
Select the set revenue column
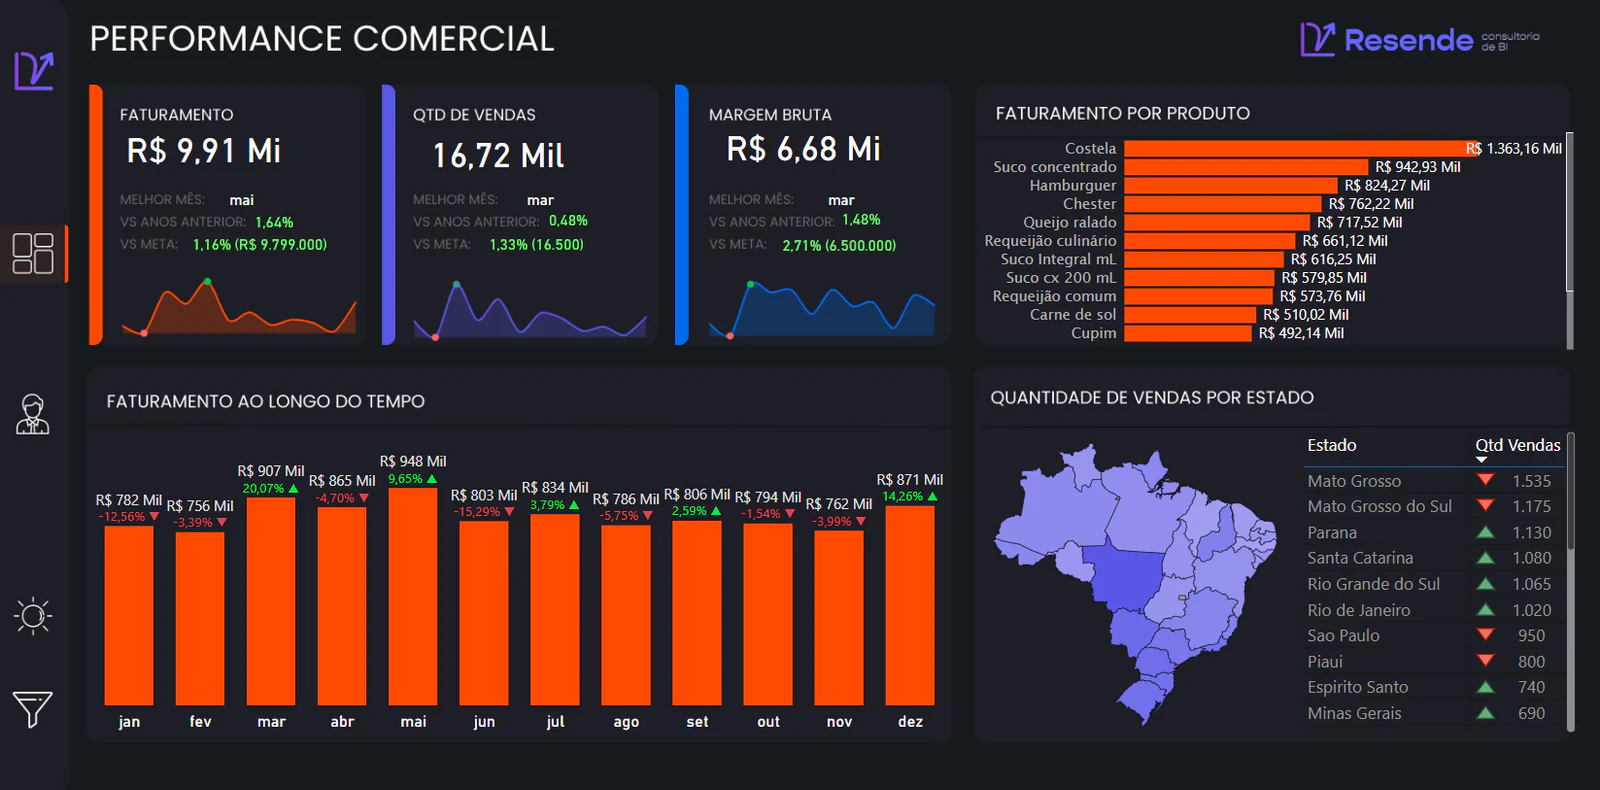[x=697, y=613]
